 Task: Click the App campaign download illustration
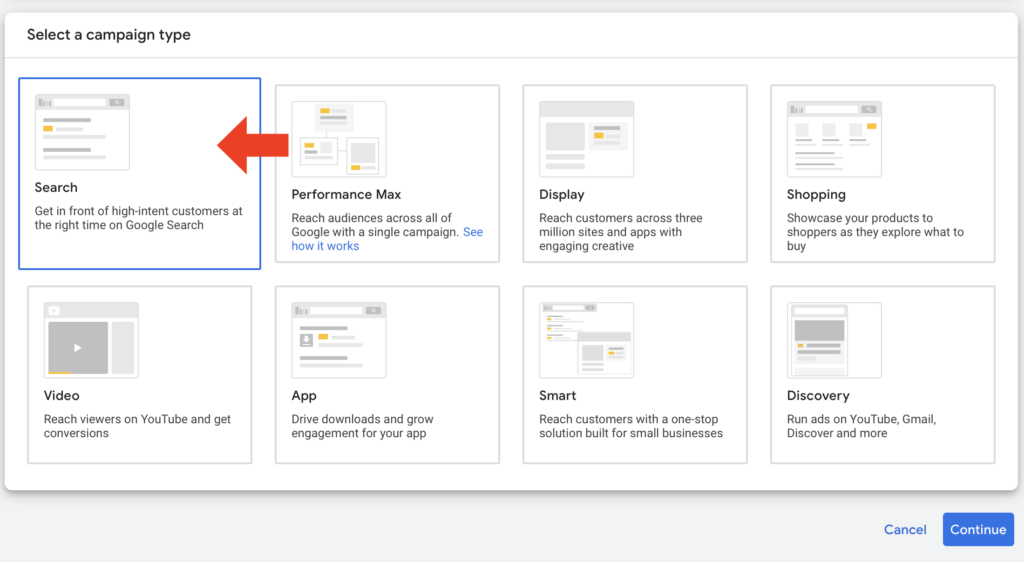[x=308, y=341]
